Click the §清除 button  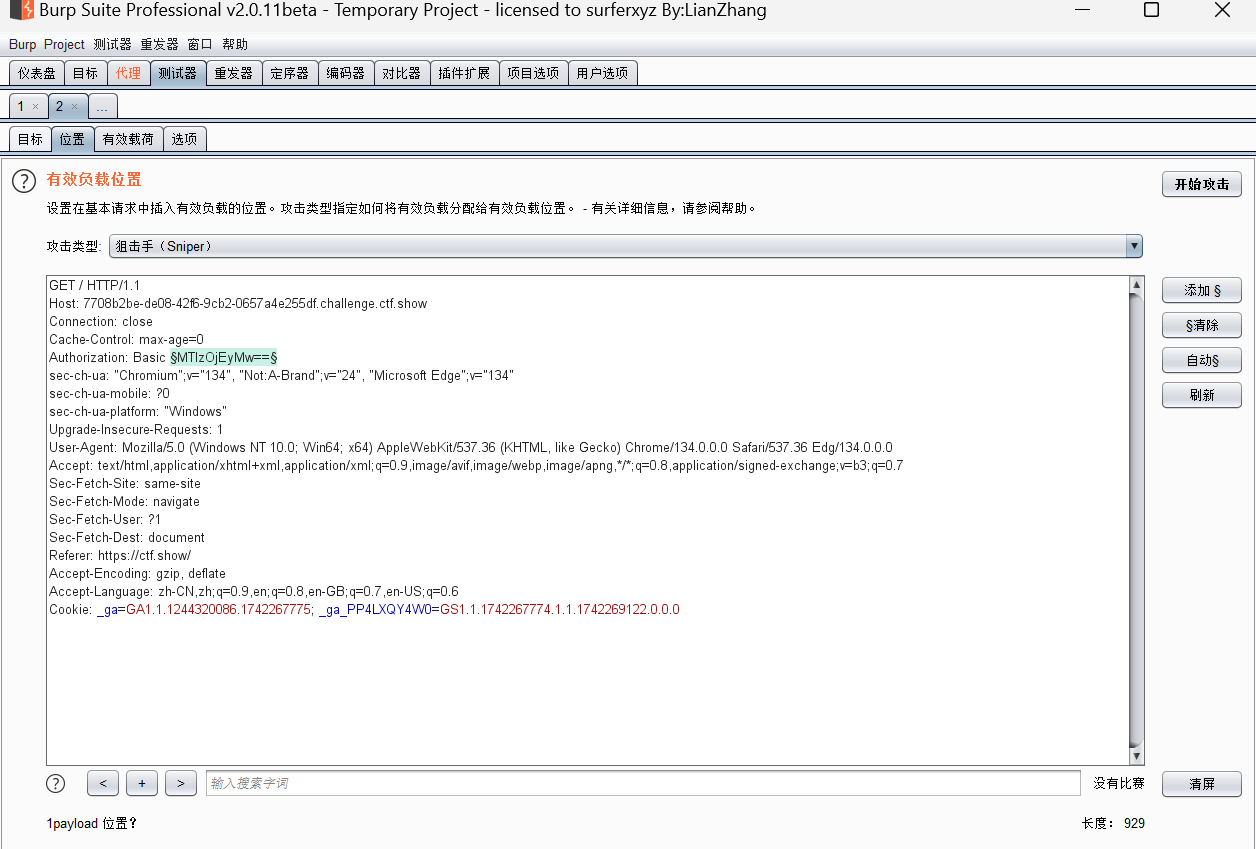pos(1201,325)
